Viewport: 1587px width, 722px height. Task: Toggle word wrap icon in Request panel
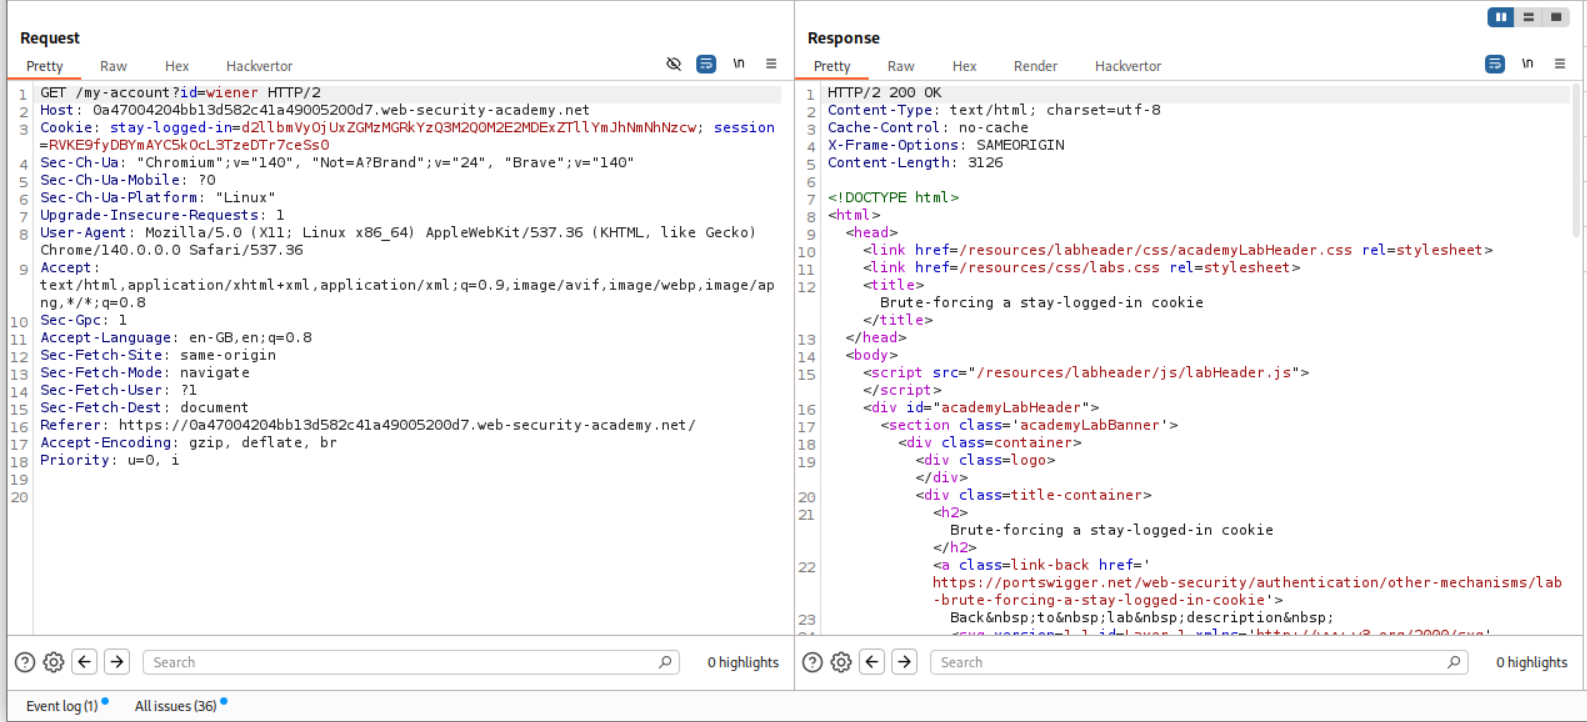coord(706,64)
